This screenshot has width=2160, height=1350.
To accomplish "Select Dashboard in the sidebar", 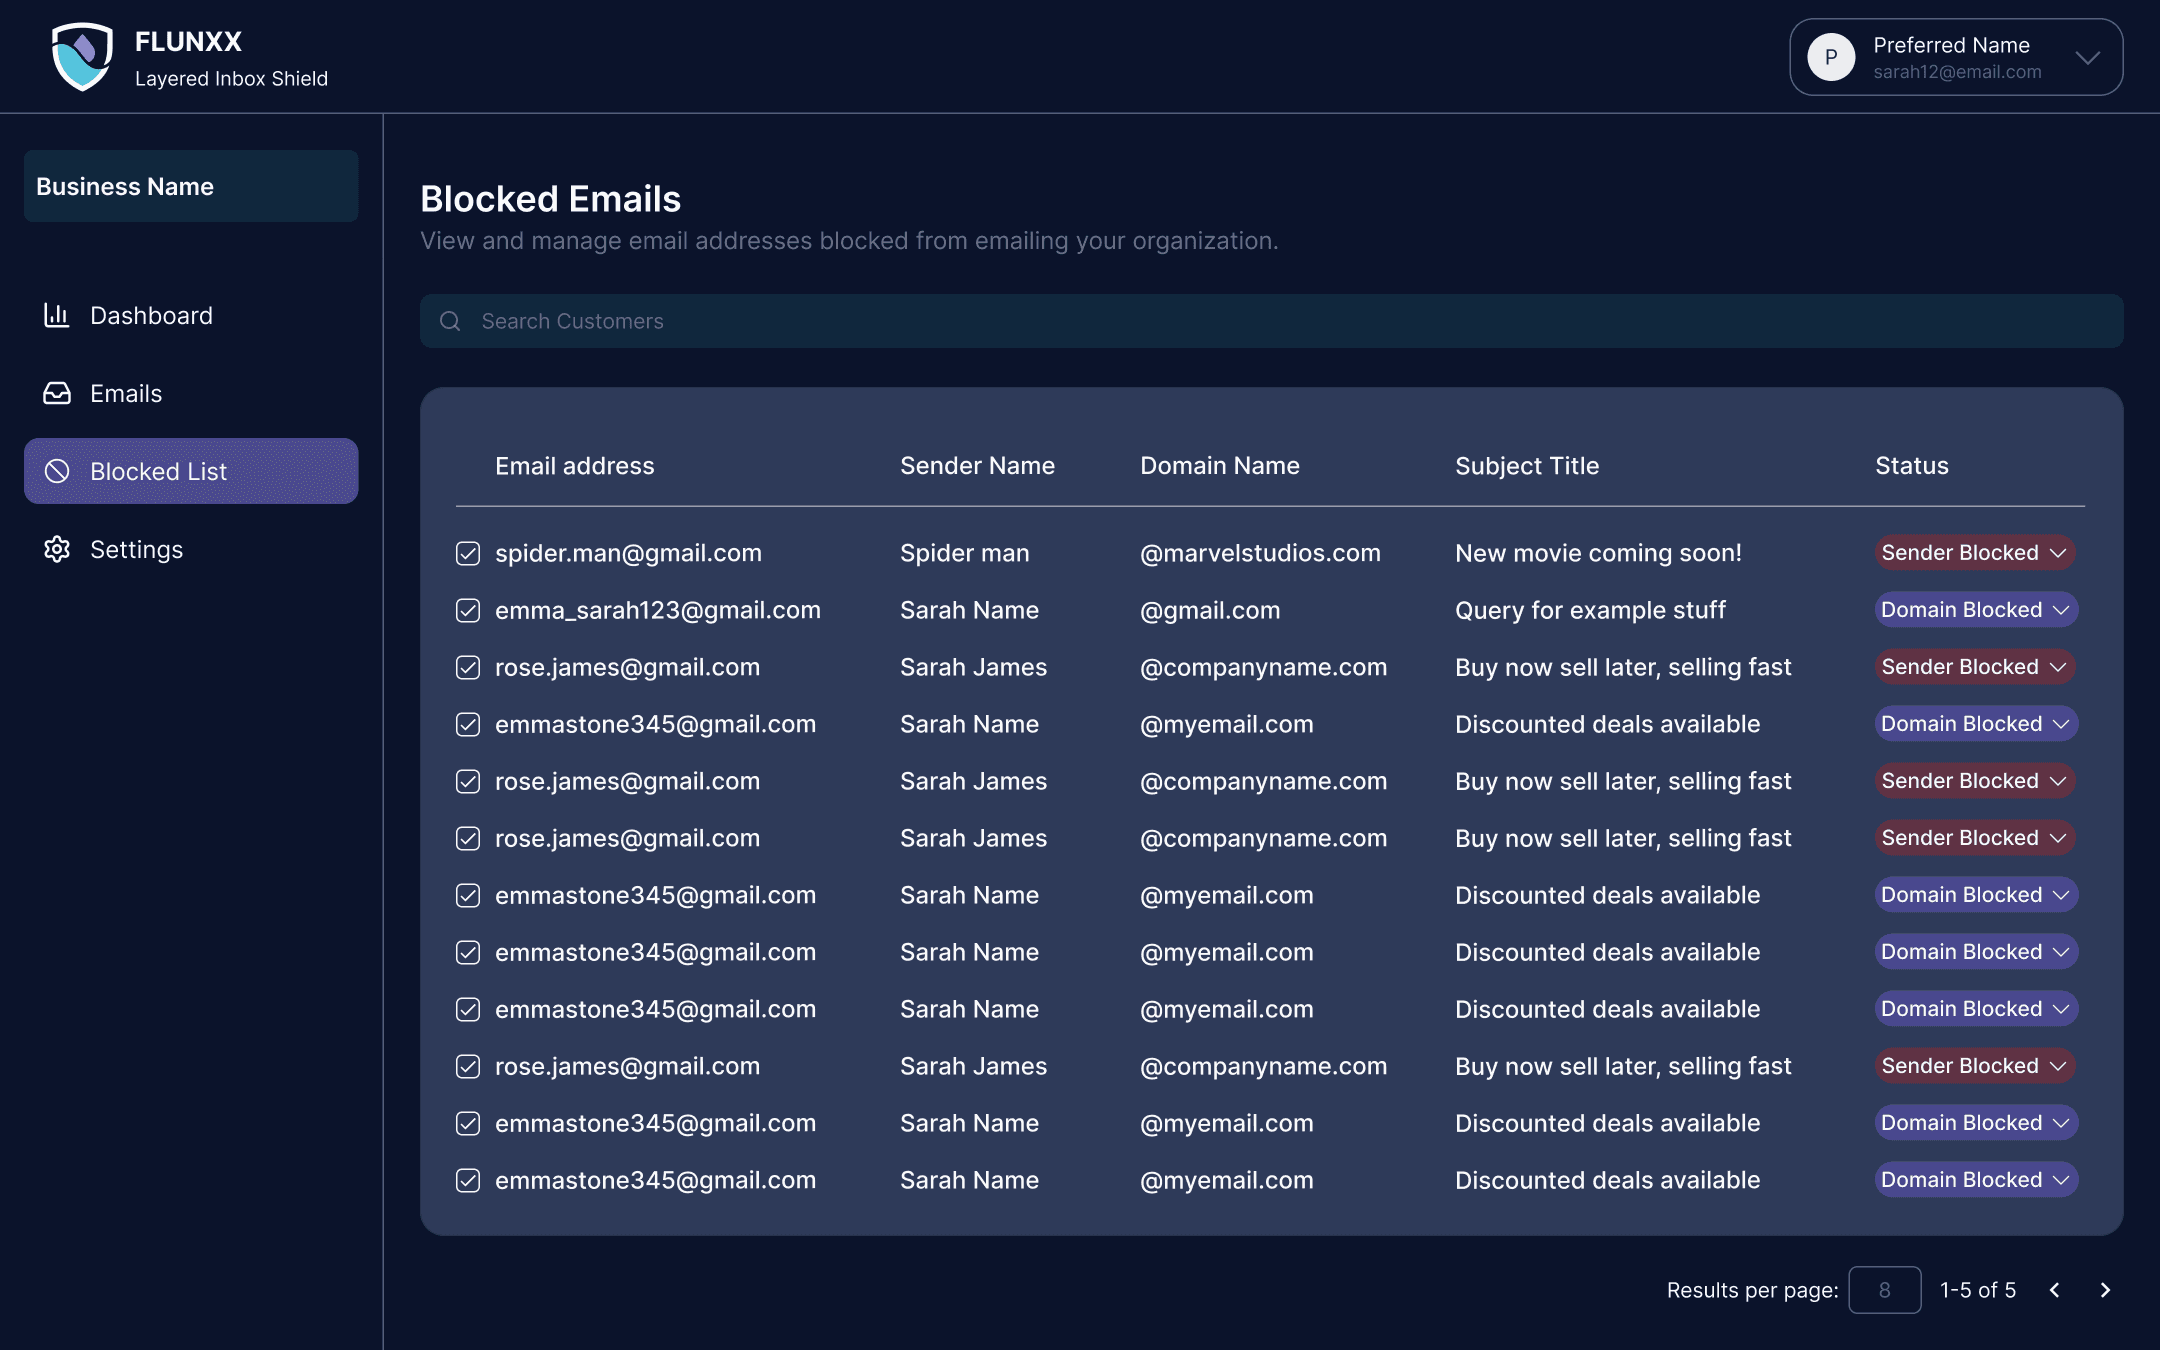I will coord(151,316).
